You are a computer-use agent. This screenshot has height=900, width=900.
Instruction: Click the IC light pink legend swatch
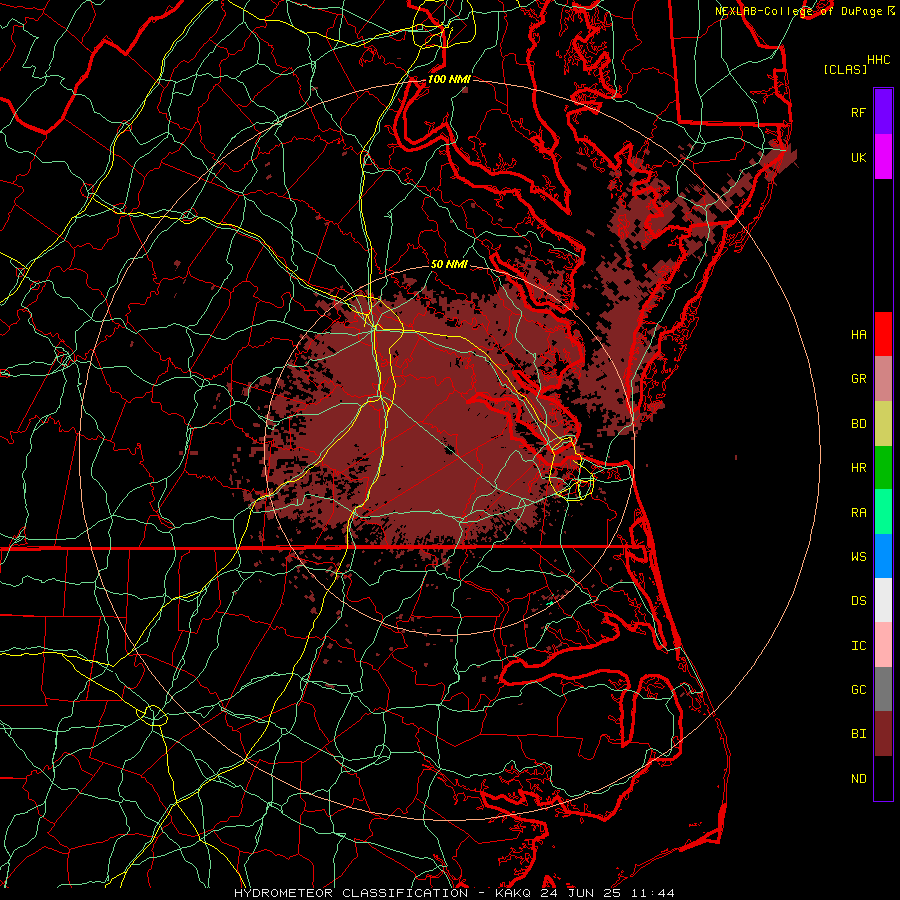click(x=883, y=645)
